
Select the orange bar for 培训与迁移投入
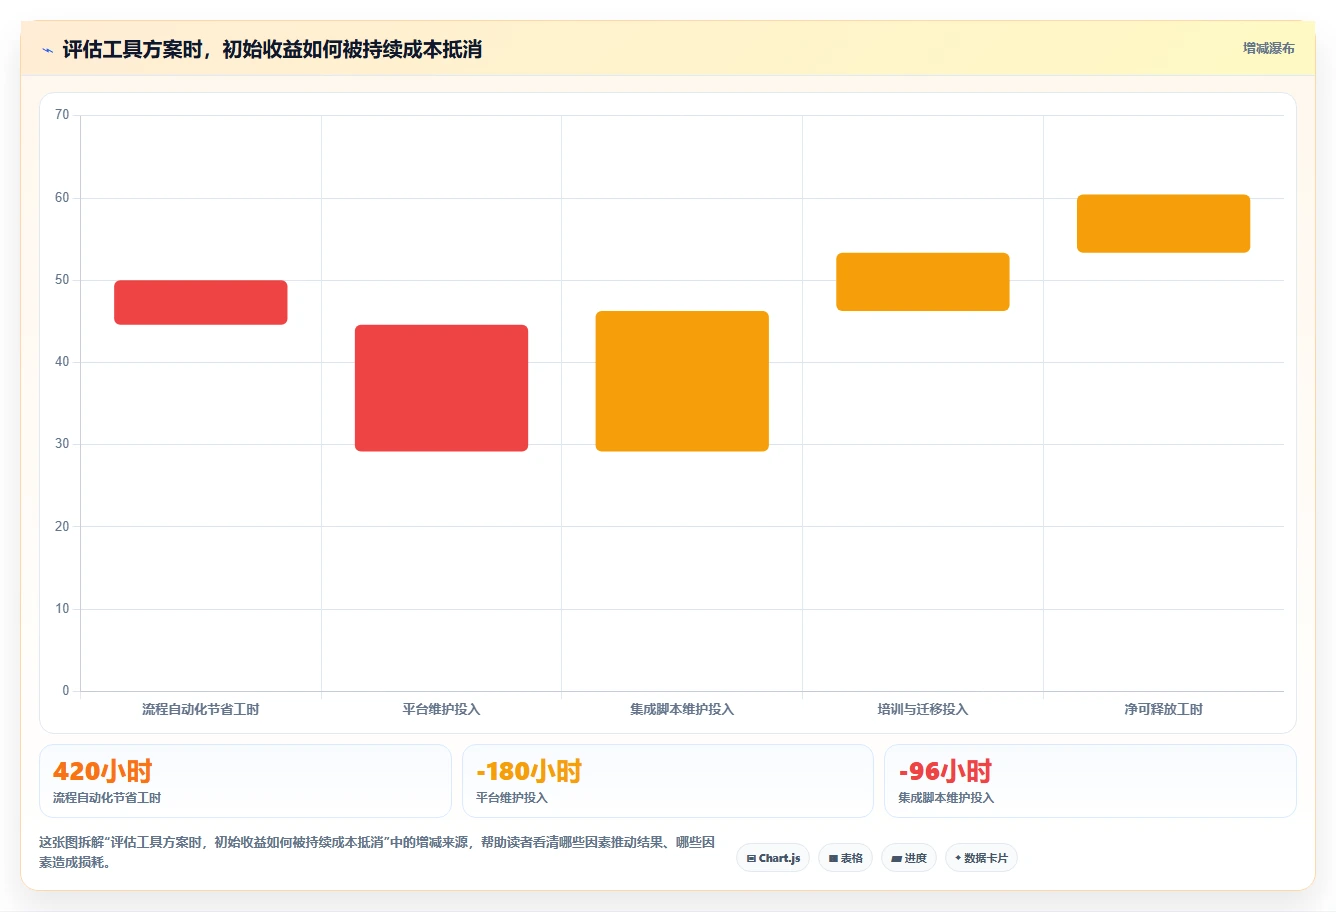[923, 282]
